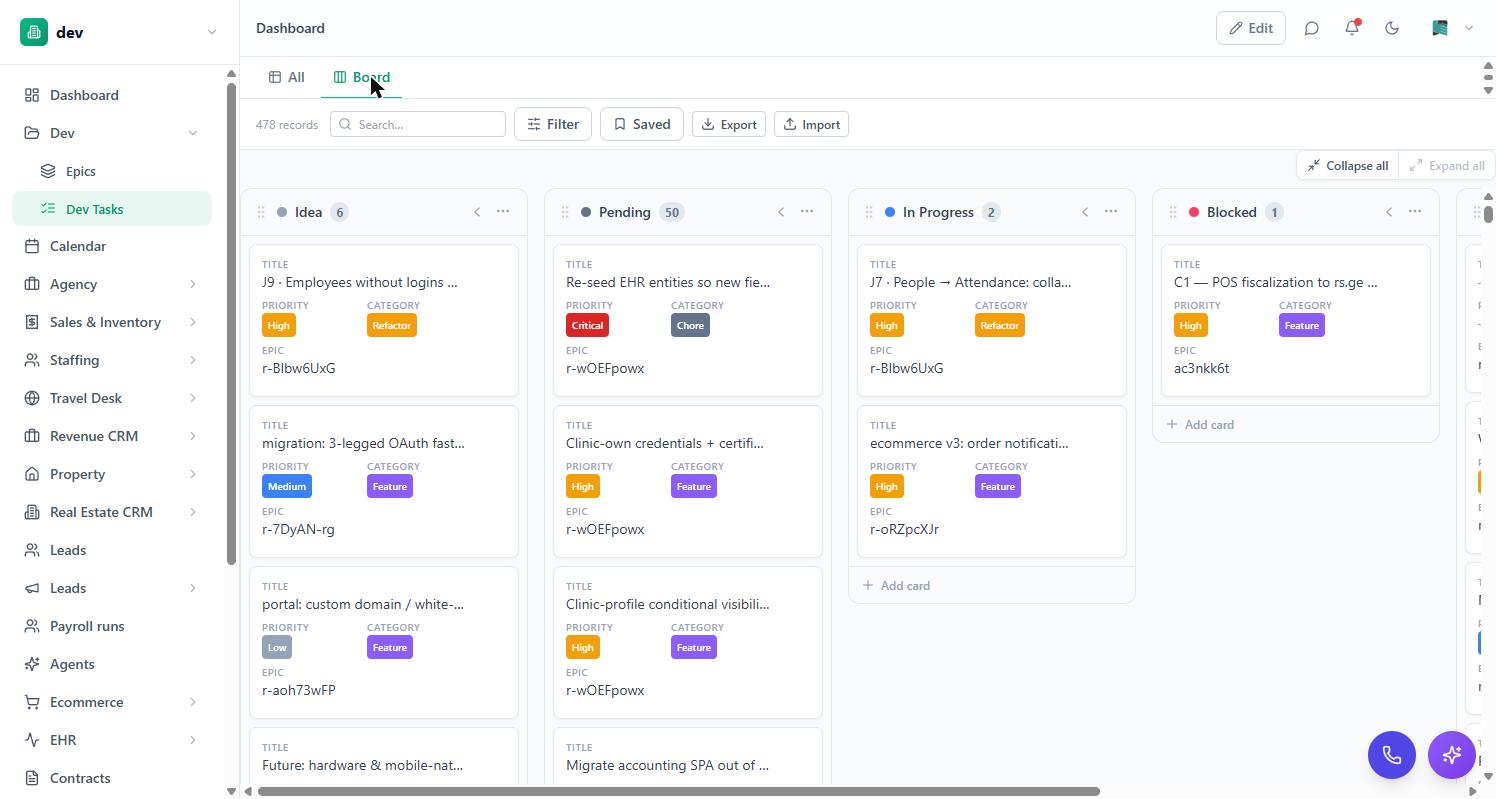Screen dimensions: 1496x799
Task: Open the AI sparkle assistant button
Action: 1452,755
